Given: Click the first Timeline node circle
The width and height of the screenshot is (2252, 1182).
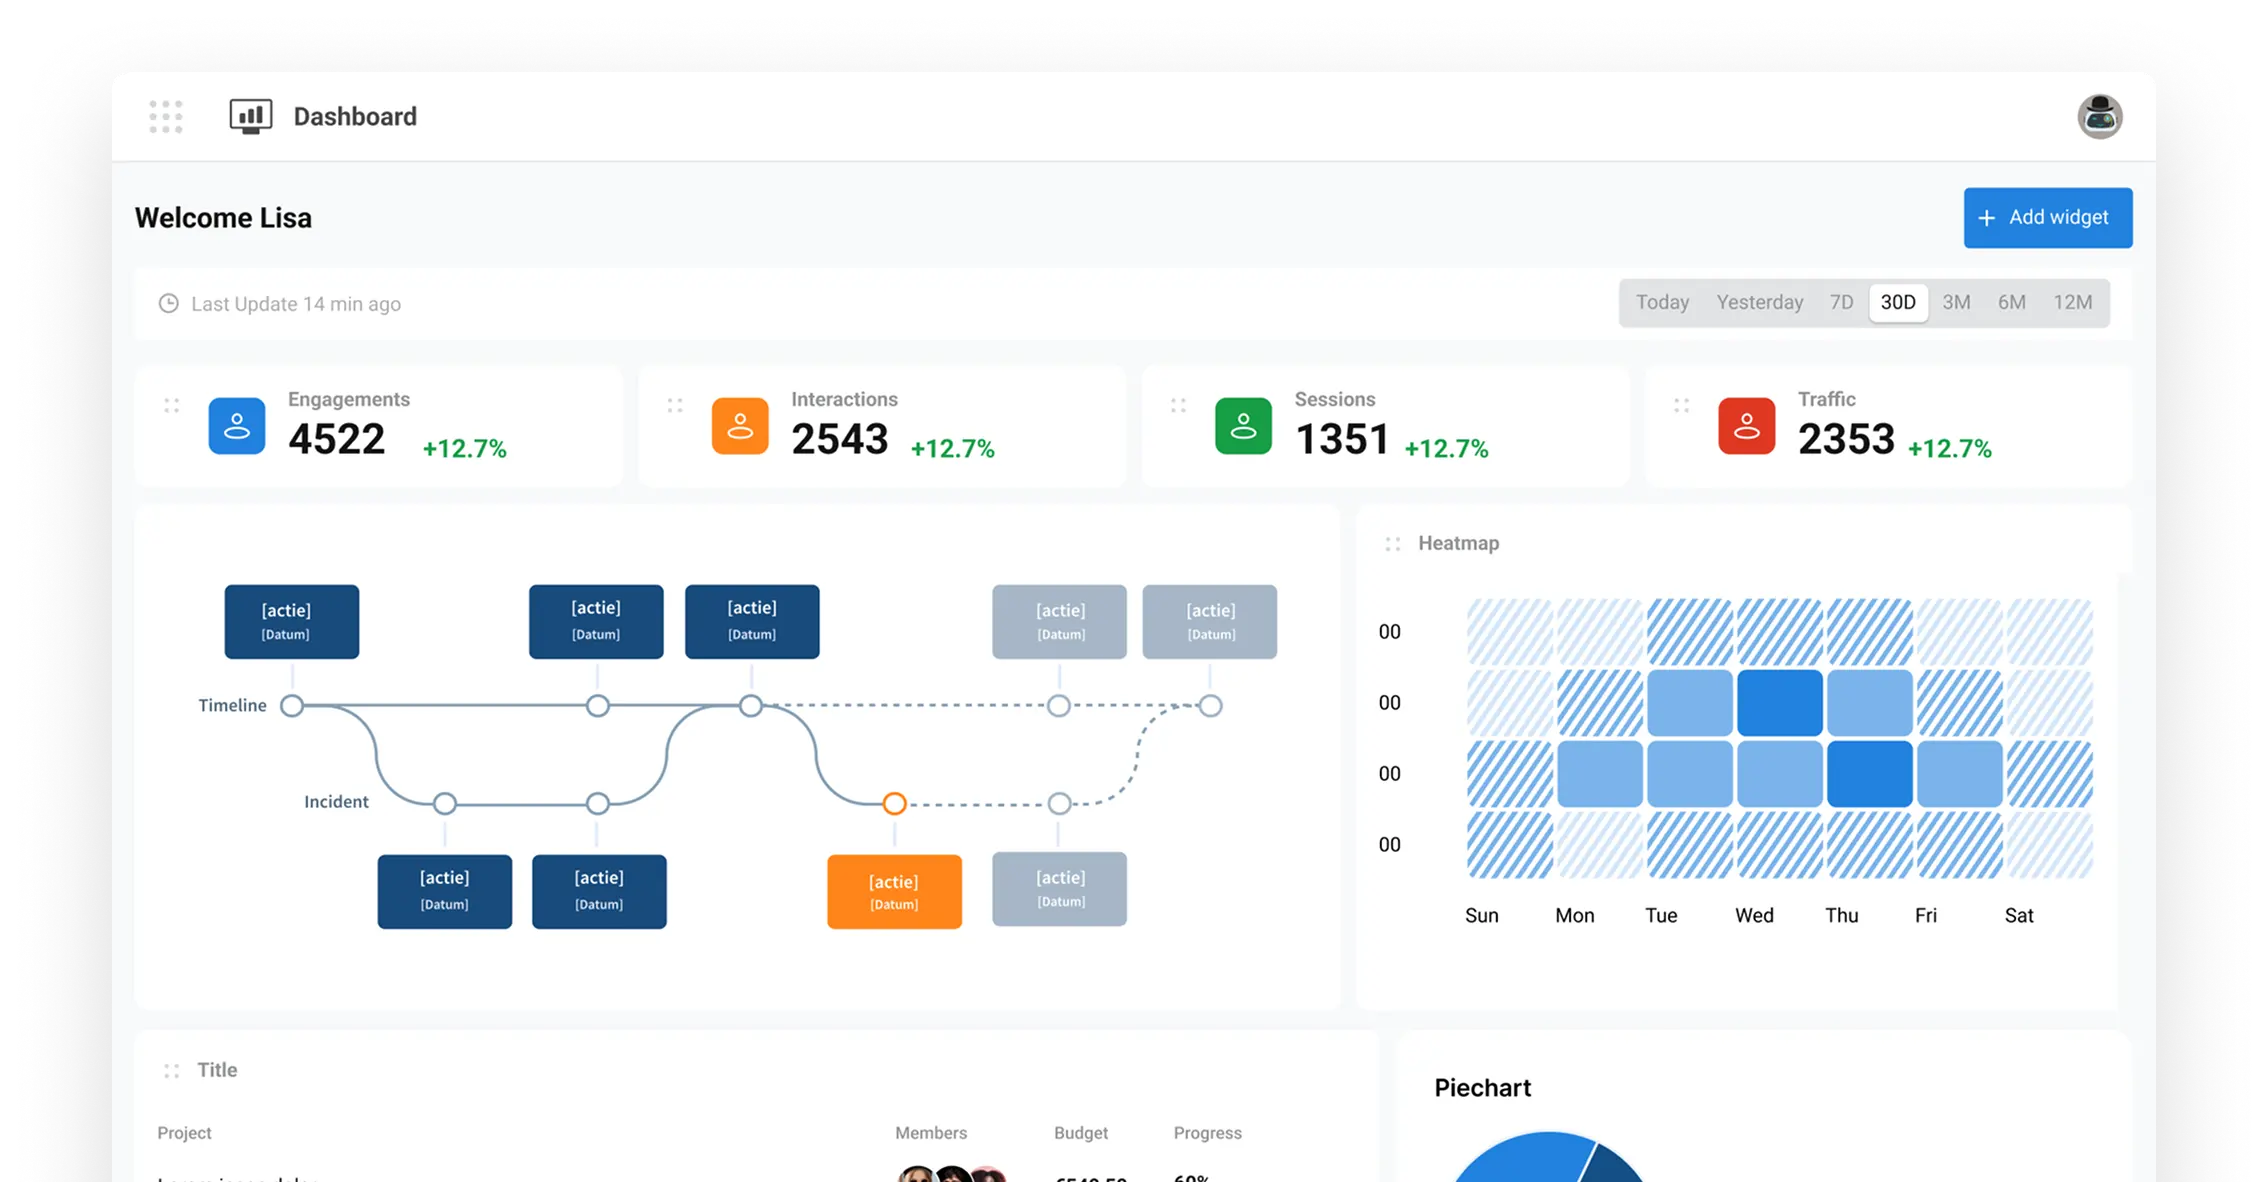Looking at the screenshot, I should point(291,706).
